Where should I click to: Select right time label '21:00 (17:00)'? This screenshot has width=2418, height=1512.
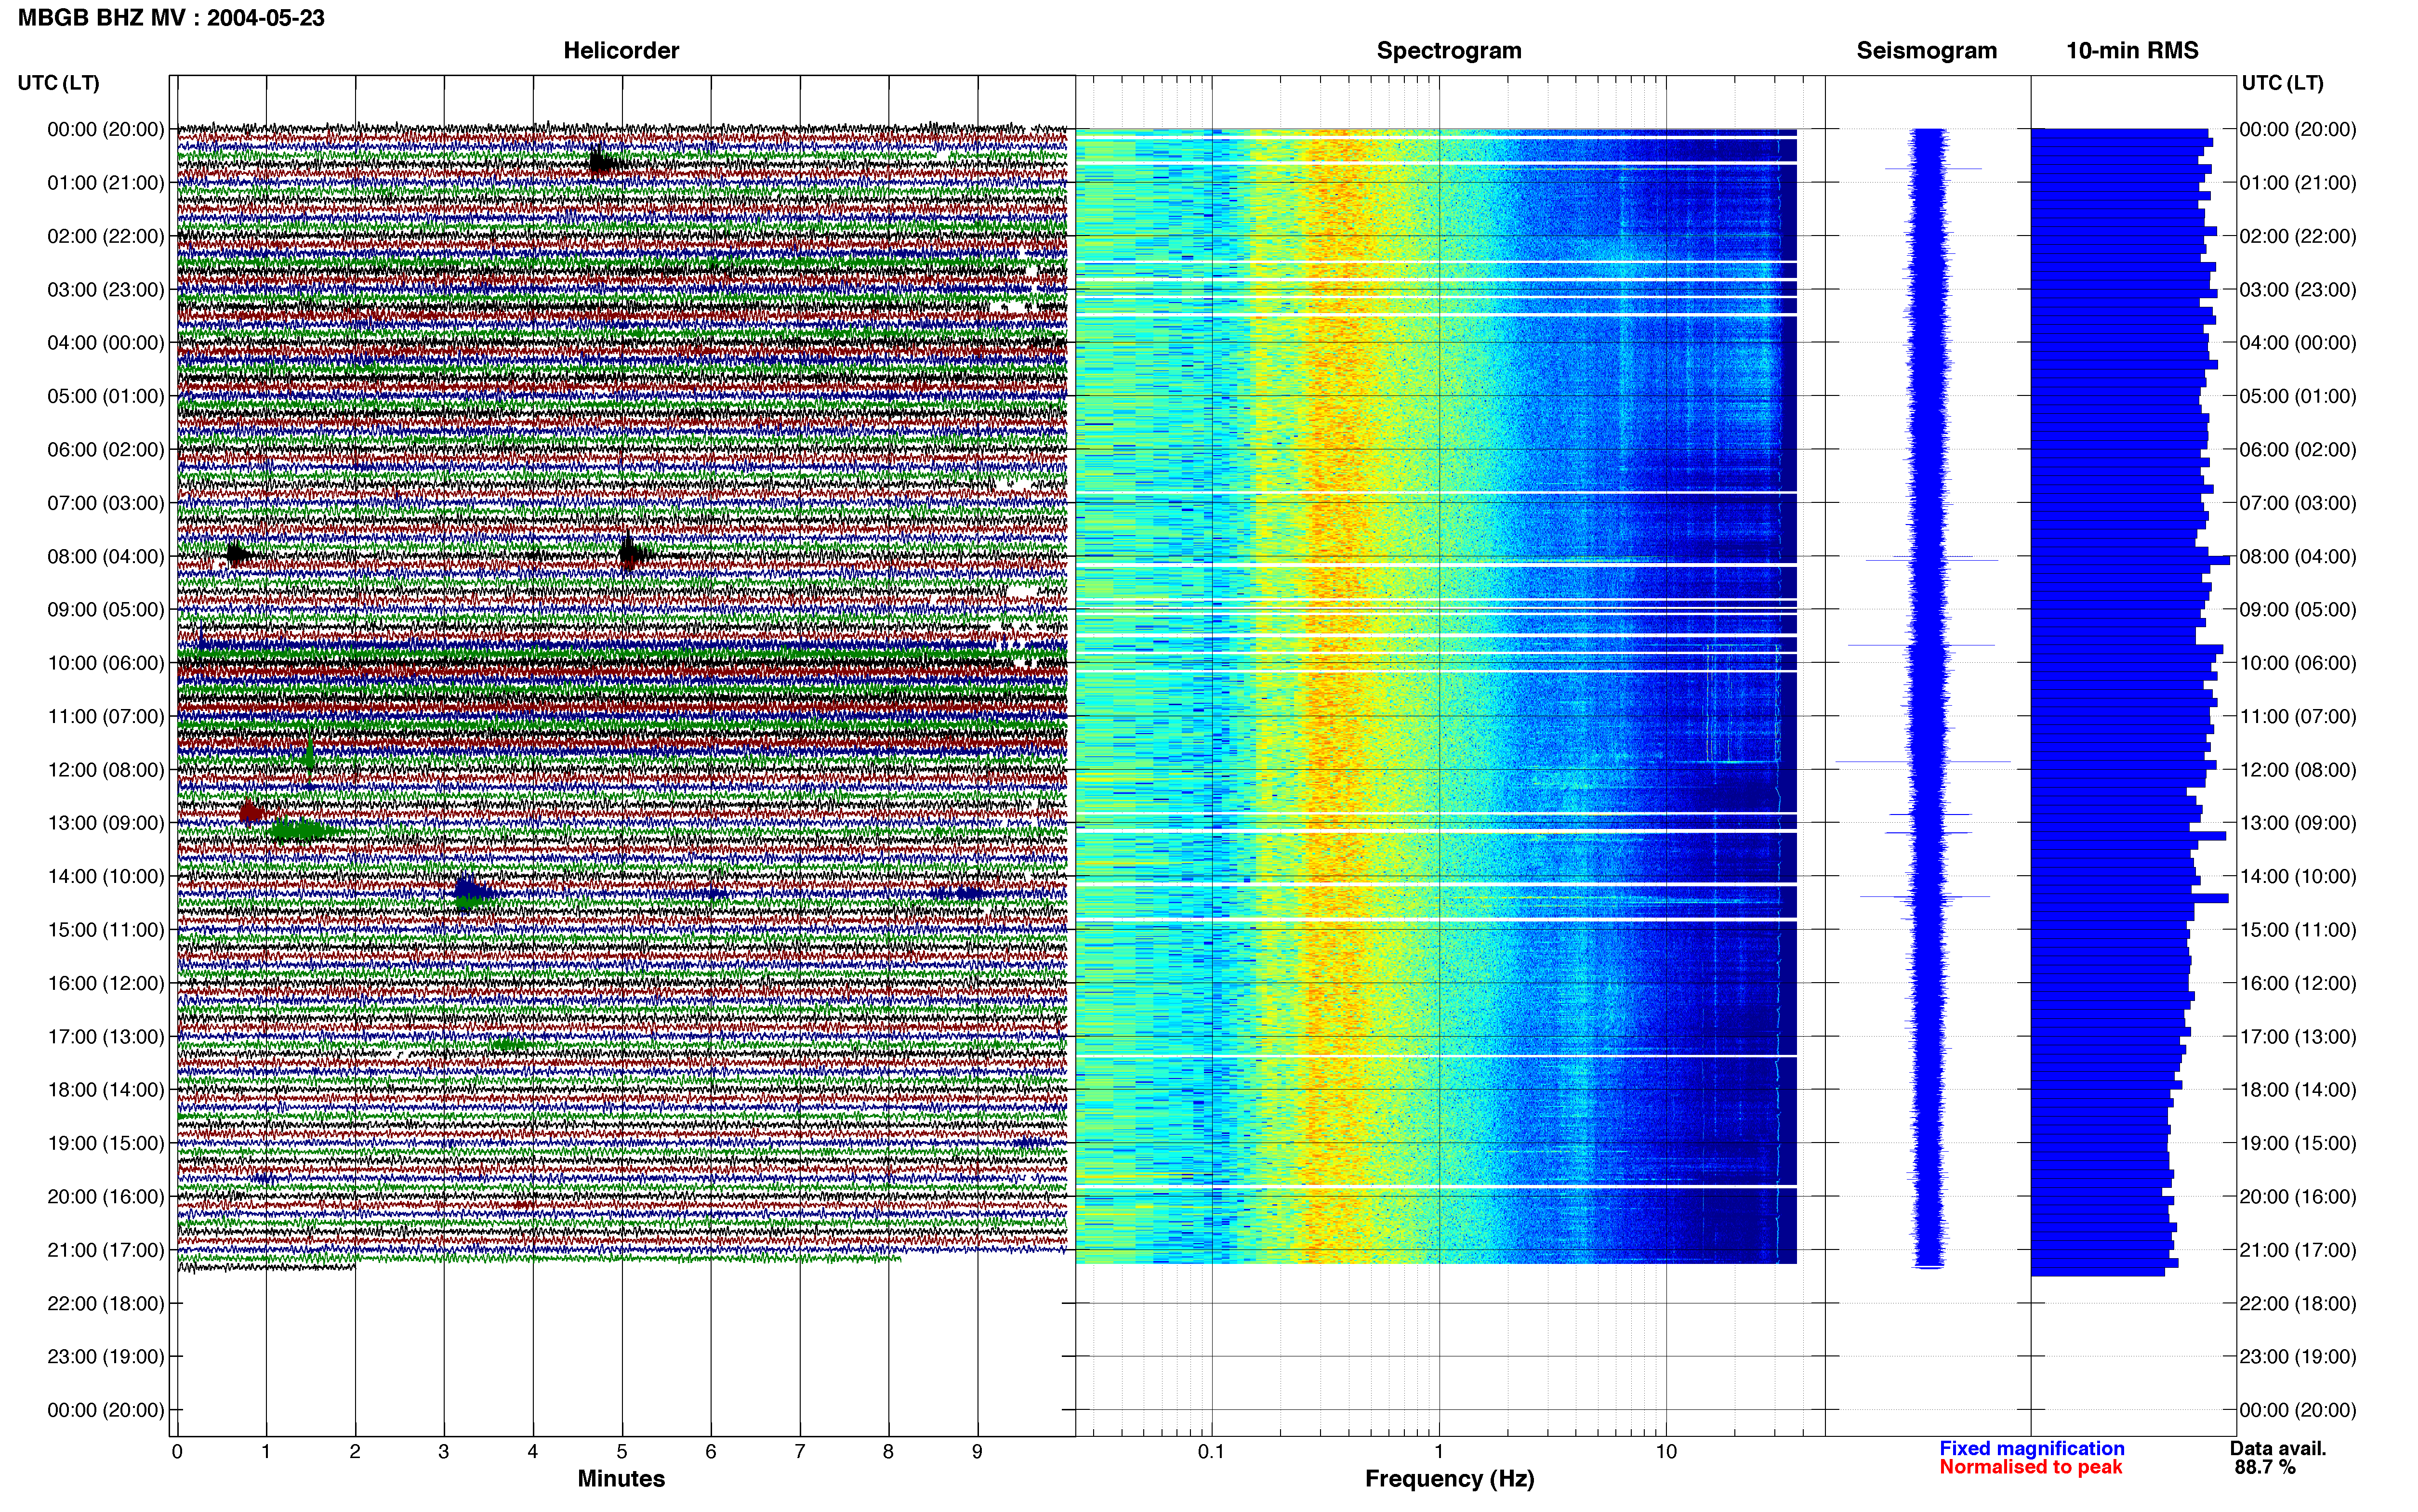click(2298, 1250)
